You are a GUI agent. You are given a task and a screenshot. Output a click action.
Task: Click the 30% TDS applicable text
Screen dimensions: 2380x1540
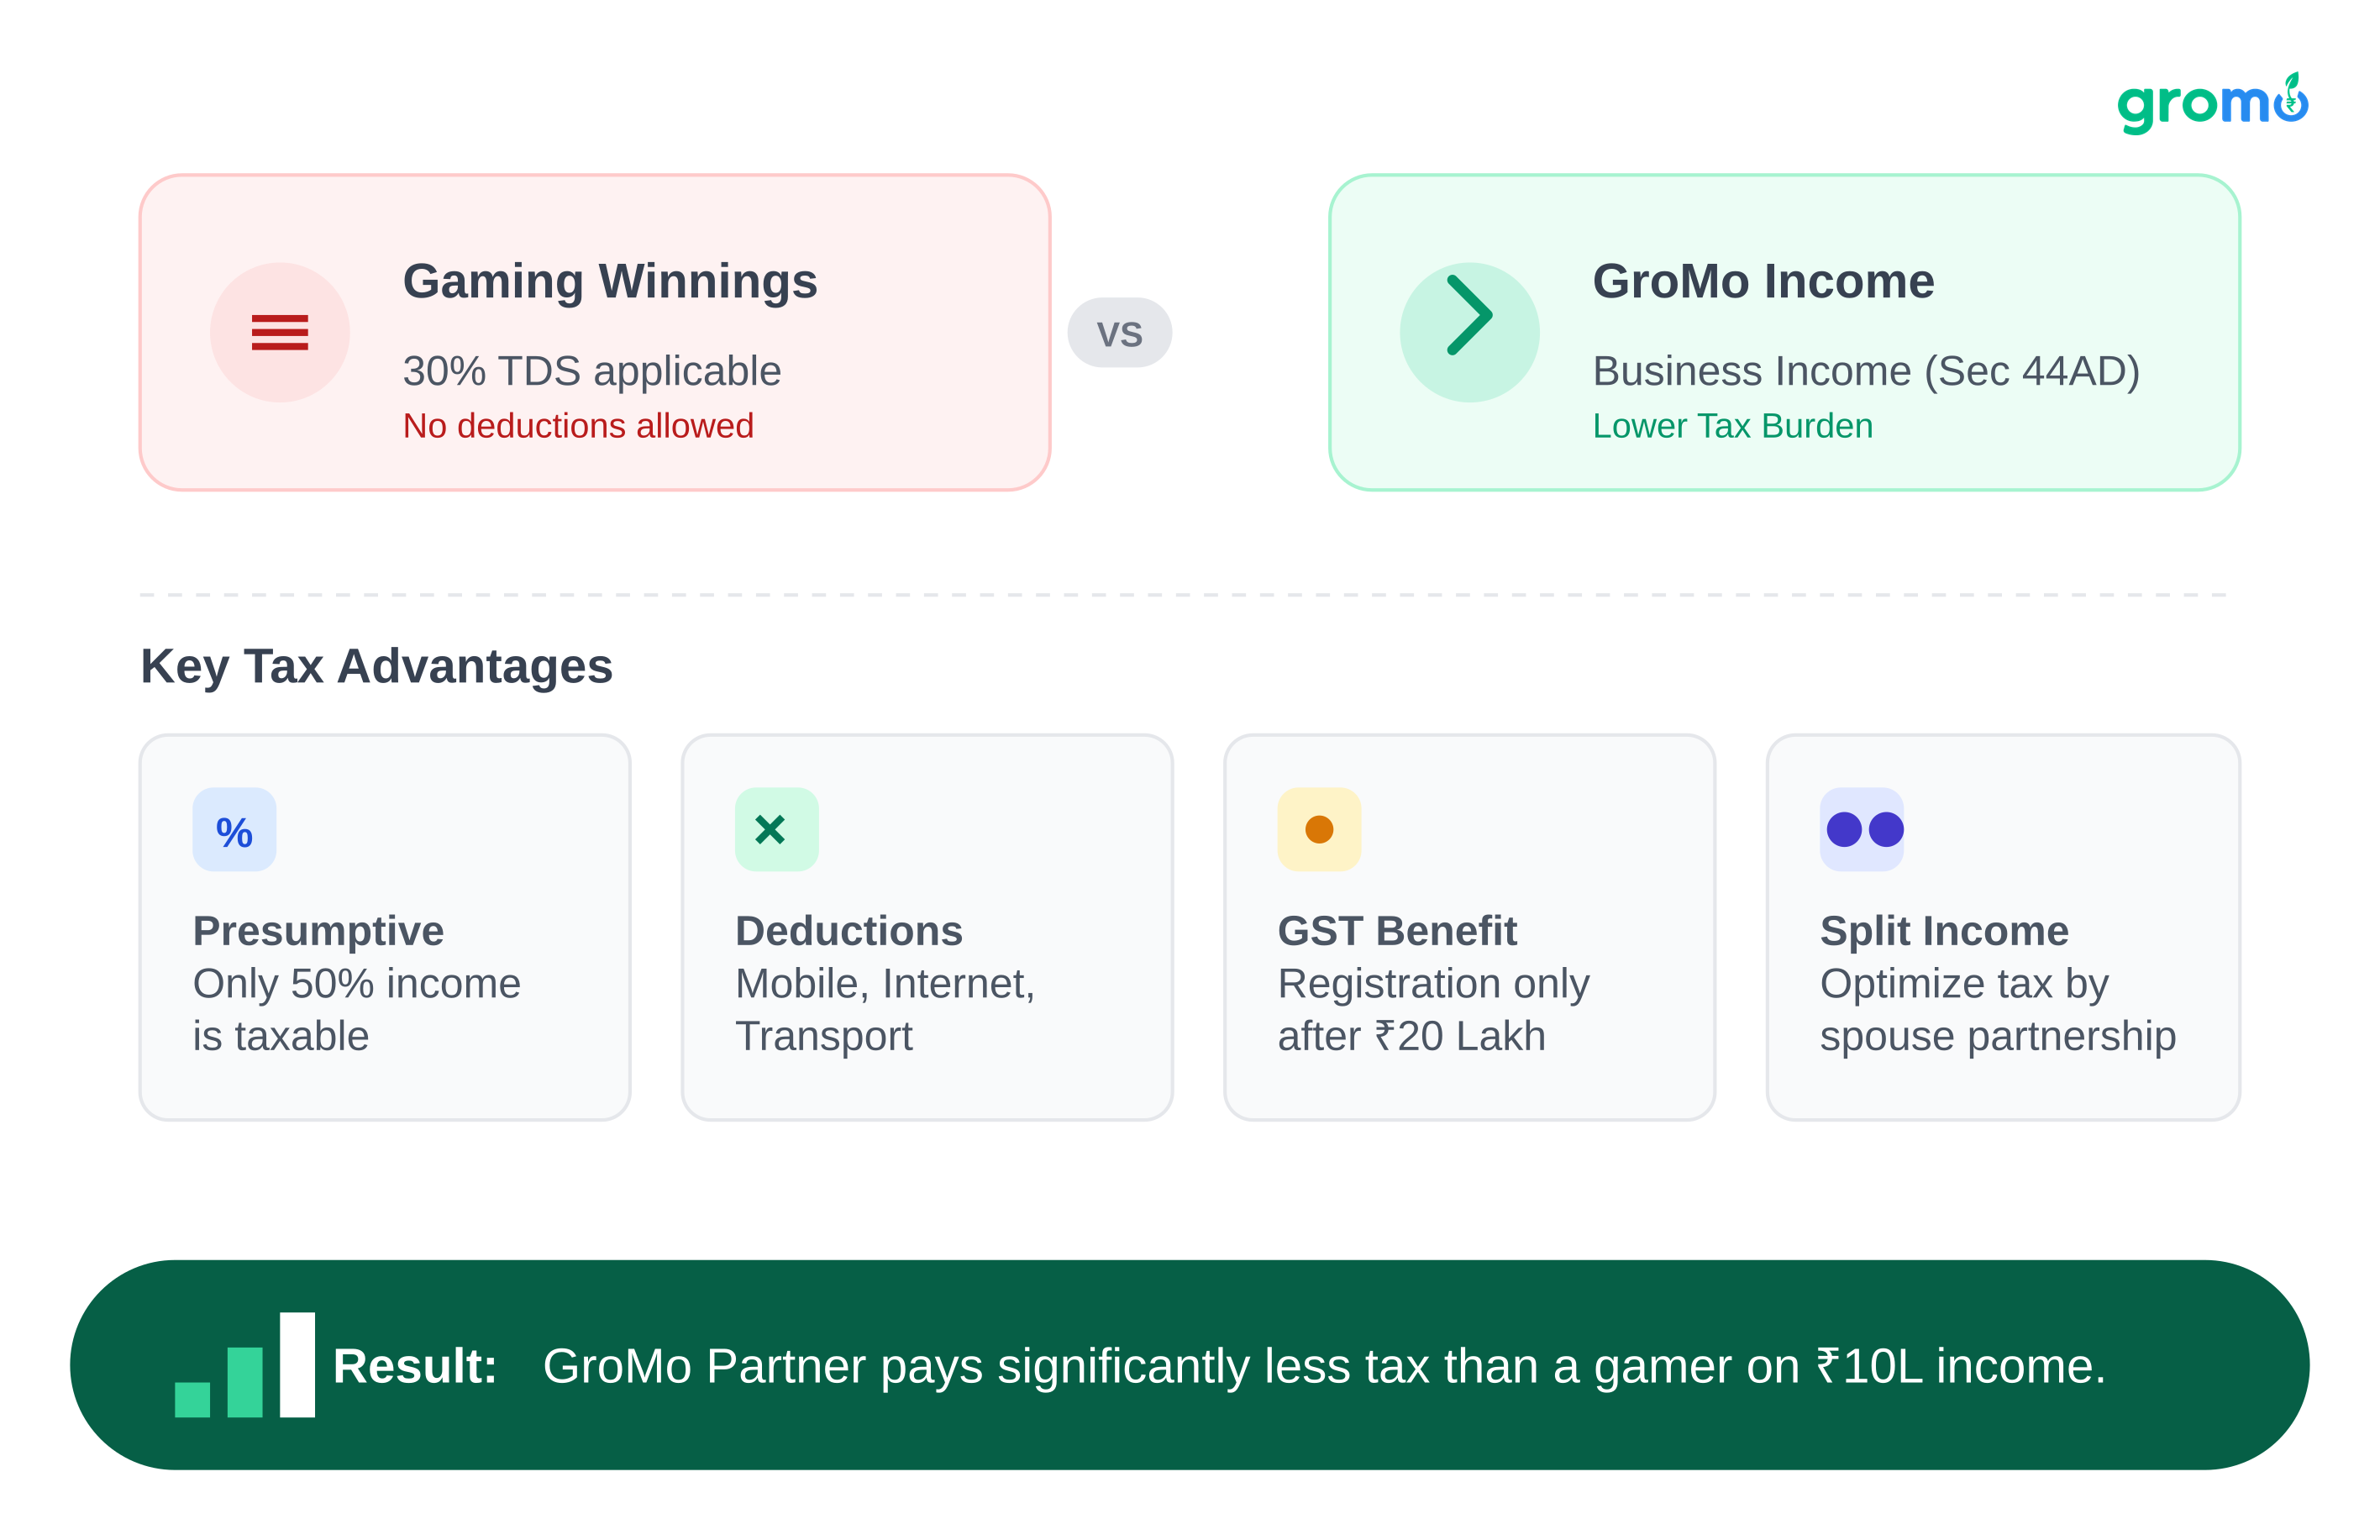[591, 371]
